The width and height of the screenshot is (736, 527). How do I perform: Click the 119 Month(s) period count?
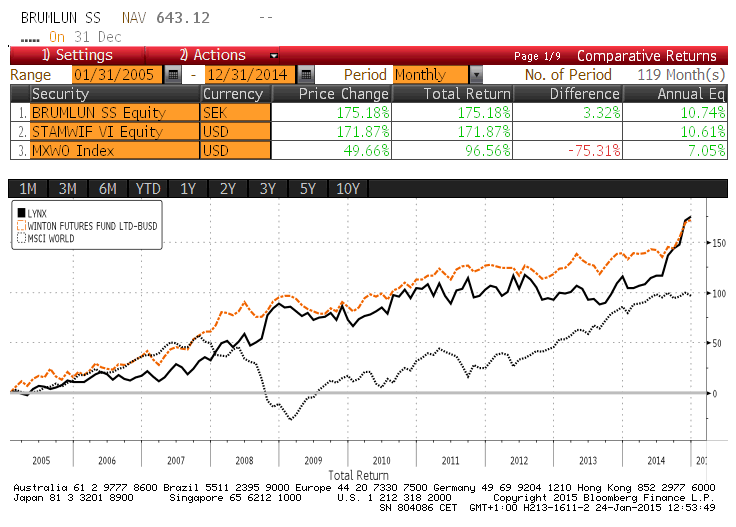[682, 75]
